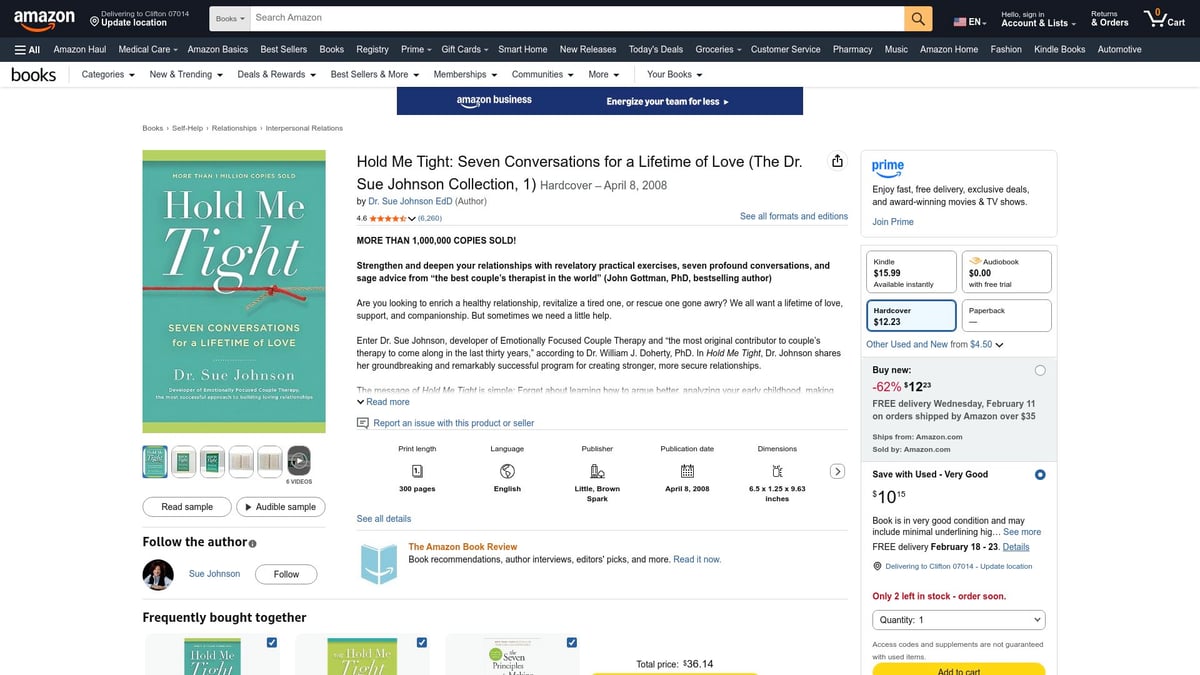Select the Save with Used radio button

[1040, 474]
